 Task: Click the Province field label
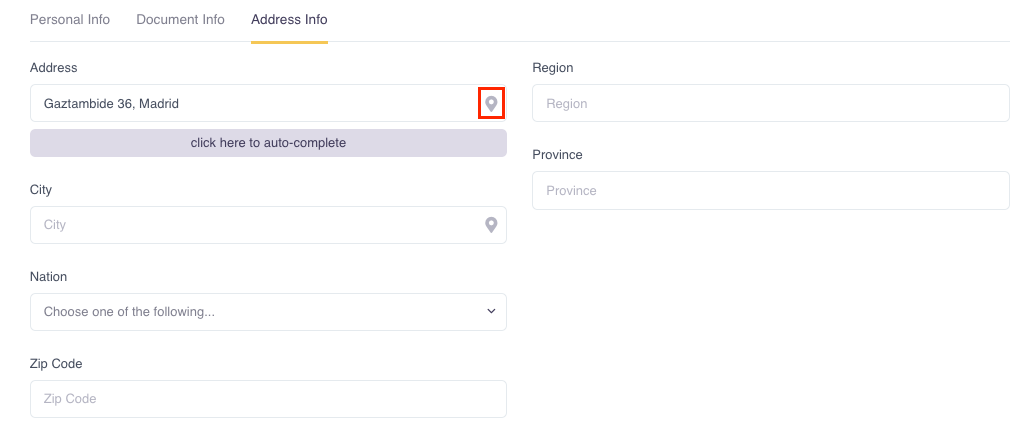pos(557,155)
